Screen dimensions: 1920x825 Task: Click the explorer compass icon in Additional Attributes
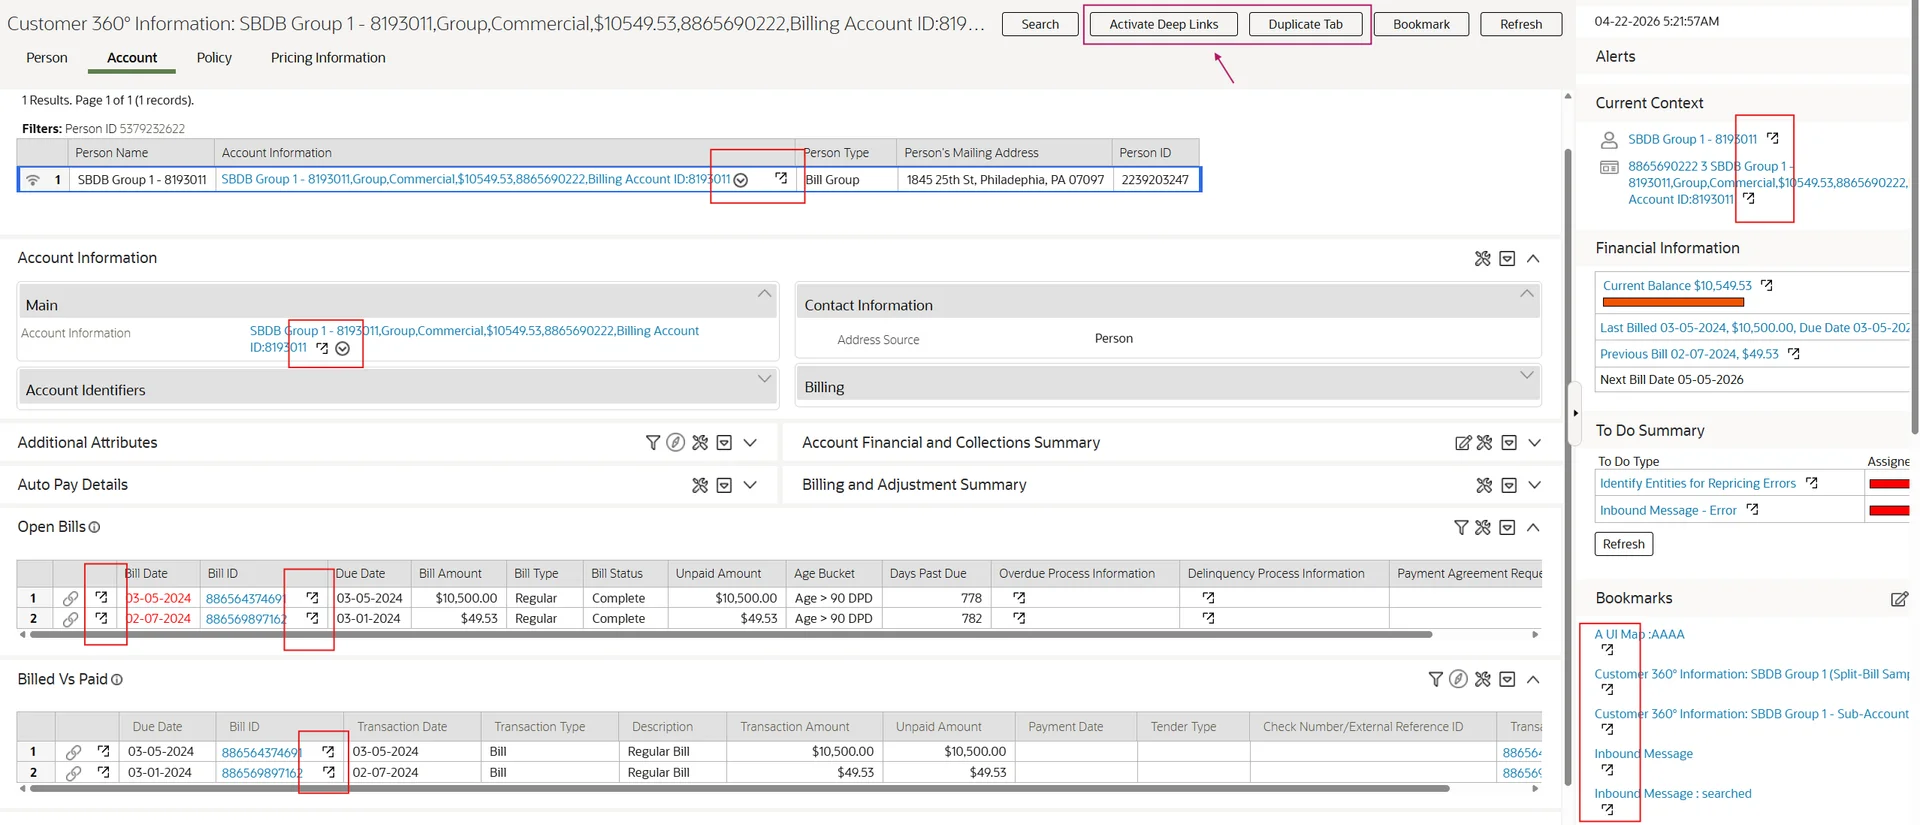click(x=676, y=443)
